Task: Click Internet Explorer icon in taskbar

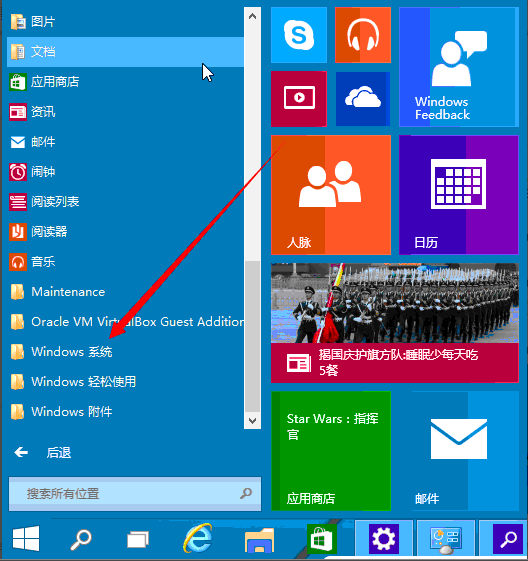Action: pyautogui.click(x=198, y=538)
